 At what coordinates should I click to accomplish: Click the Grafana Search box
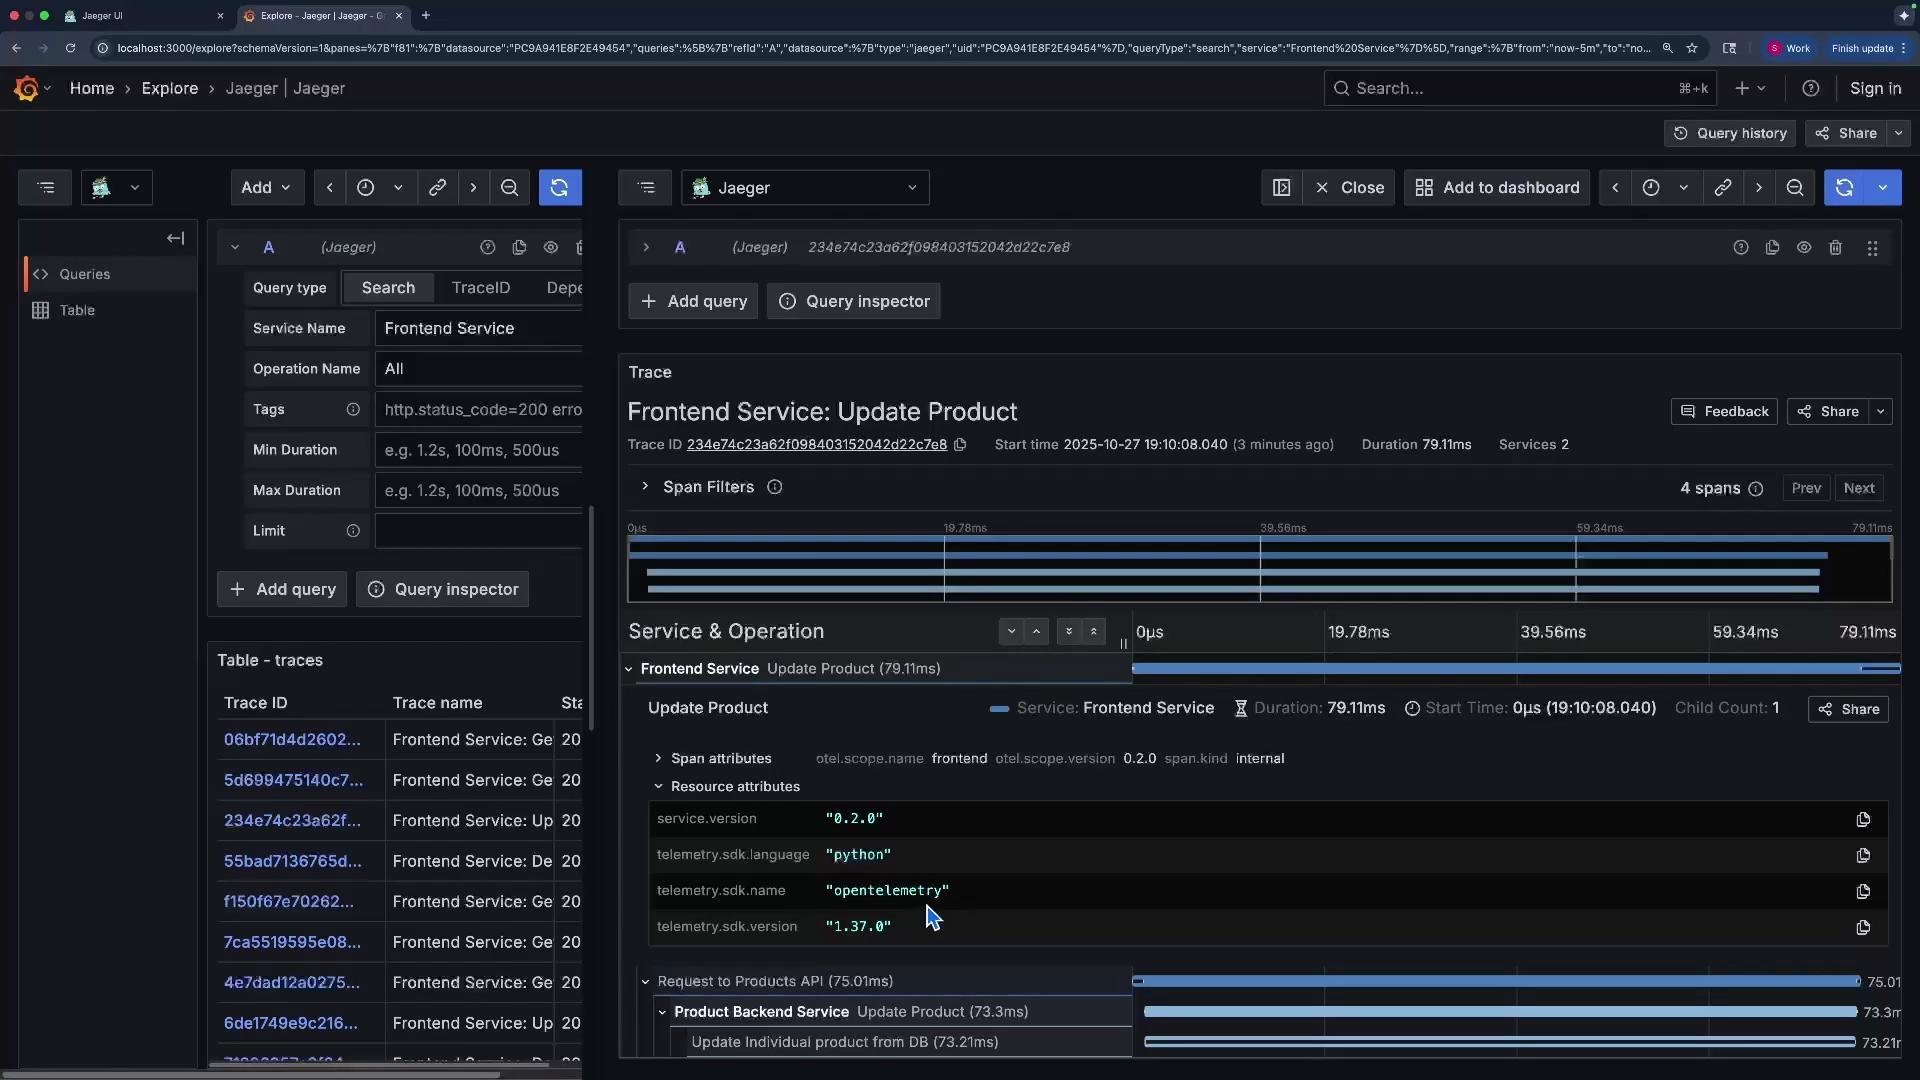(x=1520, y=88)
